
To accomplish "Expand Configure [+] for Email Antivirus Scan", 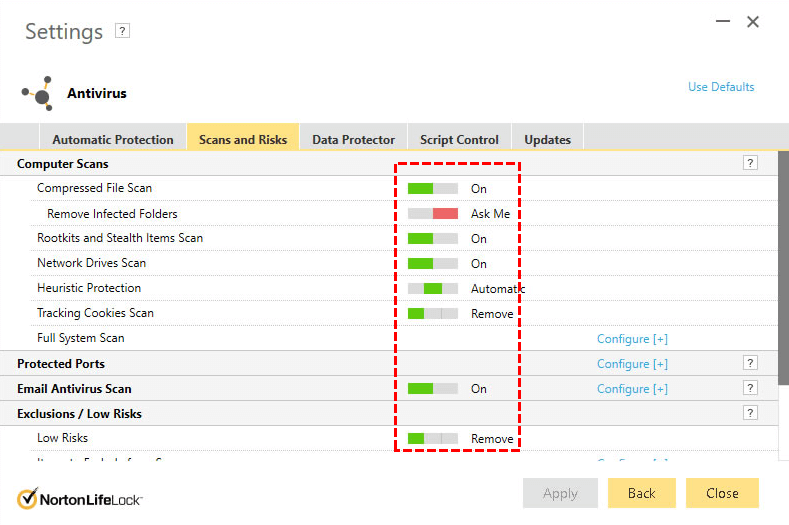I will tap(632, 389).
